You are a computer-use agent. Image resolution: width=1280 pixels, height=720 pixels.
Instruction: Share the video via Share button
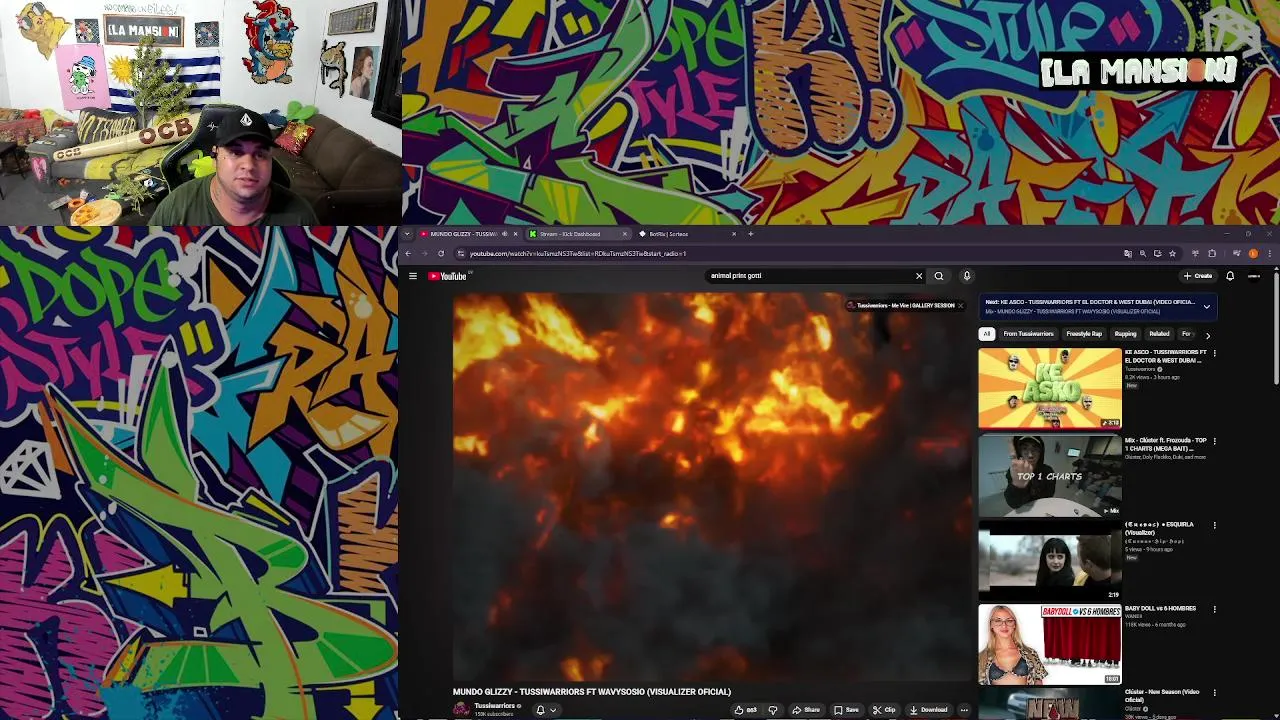806,710
